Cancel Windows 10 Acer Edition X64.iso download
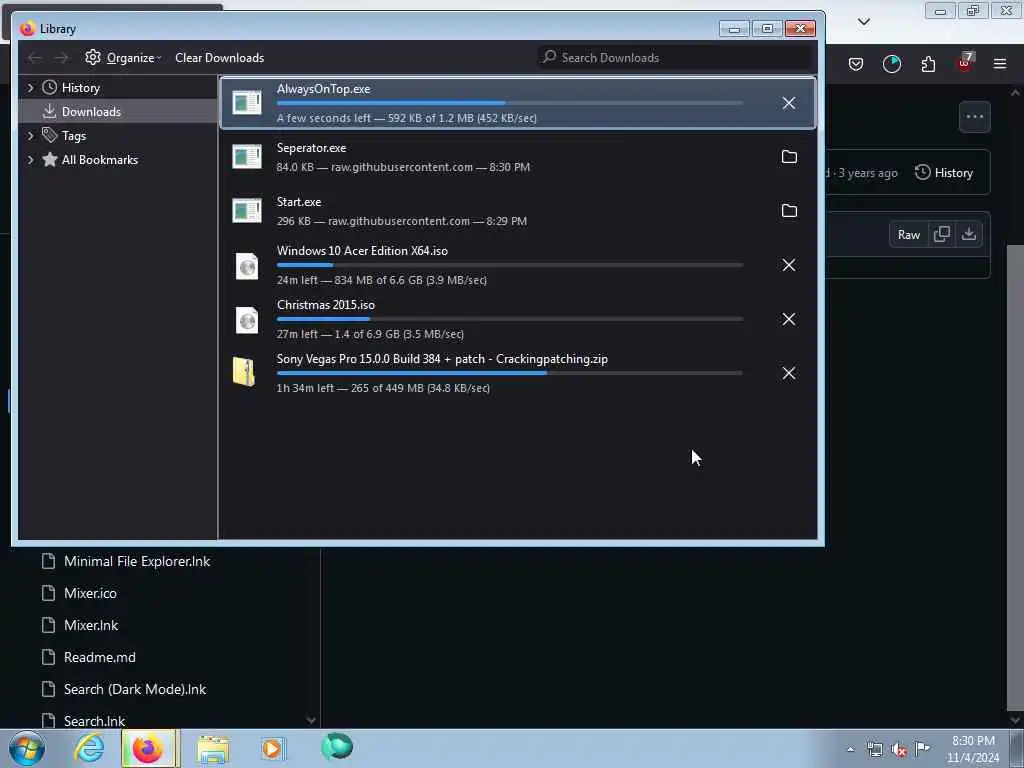 pyautogui.click(x=788, y=265)
